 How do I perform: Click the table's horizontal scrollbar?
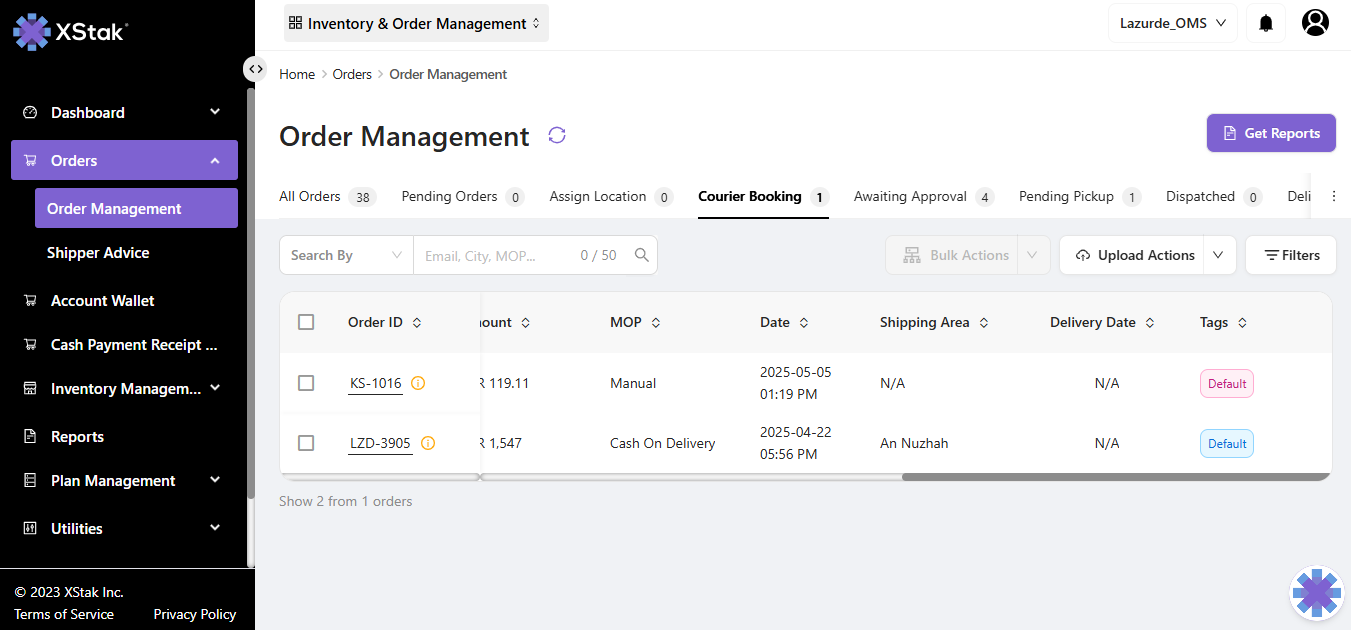tap(1115, 477)
